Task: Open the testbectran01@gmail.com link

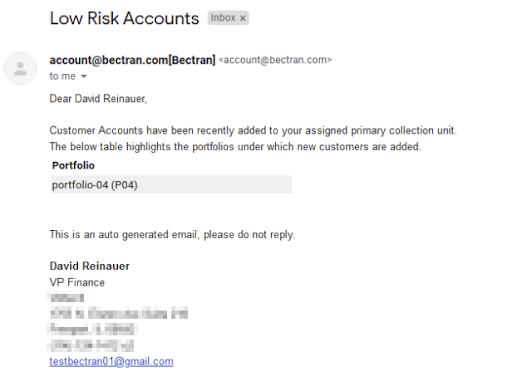Action: pyautogui.click(x=111, y=361)
